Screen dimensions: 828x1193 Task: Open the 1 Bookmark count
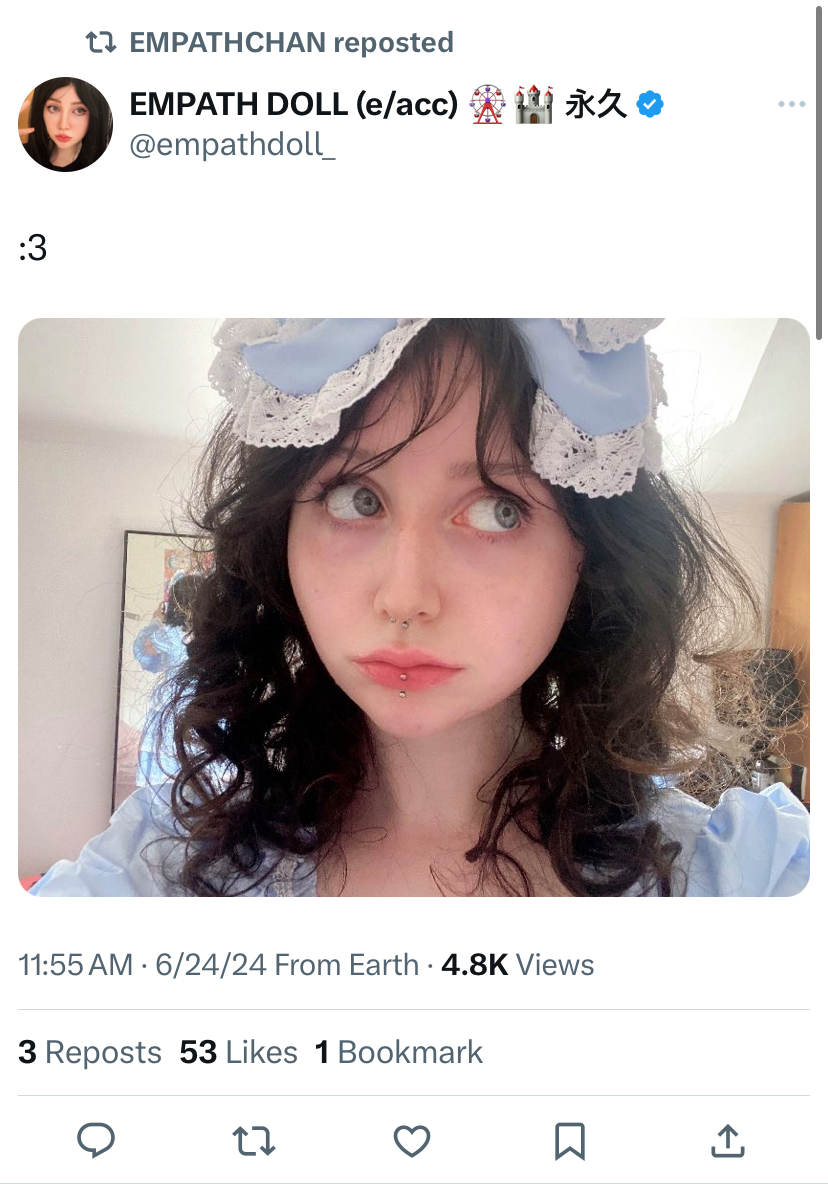(x=399, y=1052)
